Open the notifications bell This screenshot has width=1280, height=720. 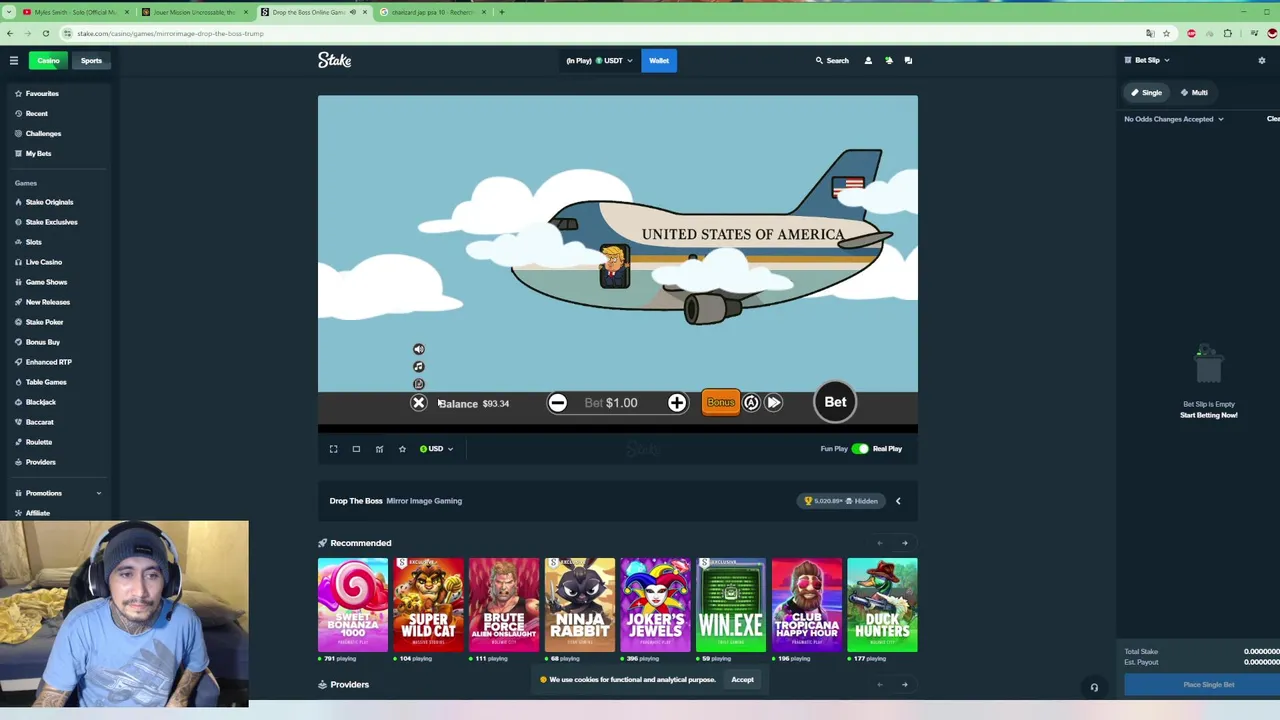(x=888, y=61)
